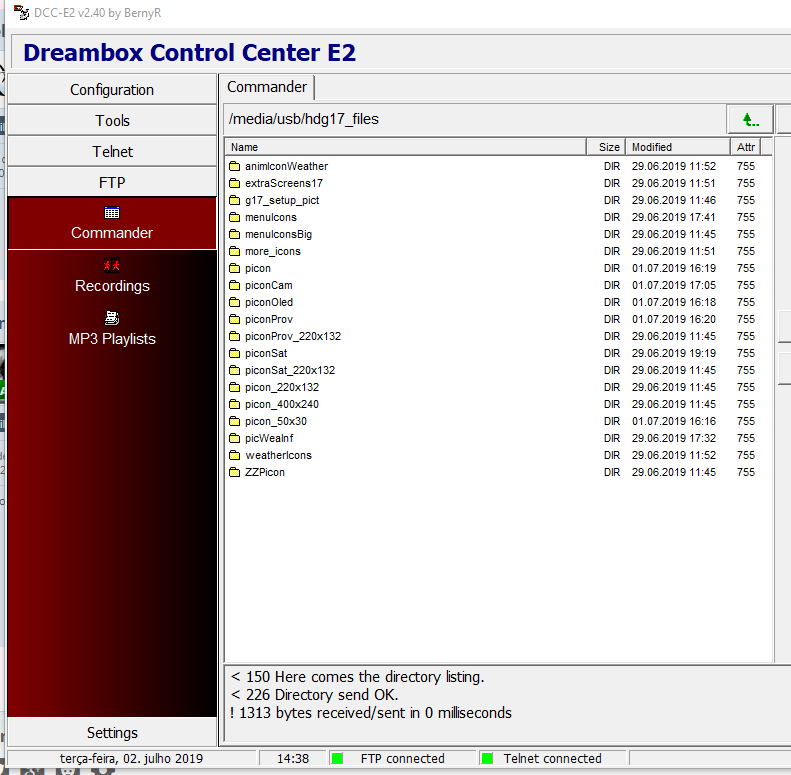Open the Recordings sidebar item
791x775 pixels.
pyautogui.click(x=112, y=276)
